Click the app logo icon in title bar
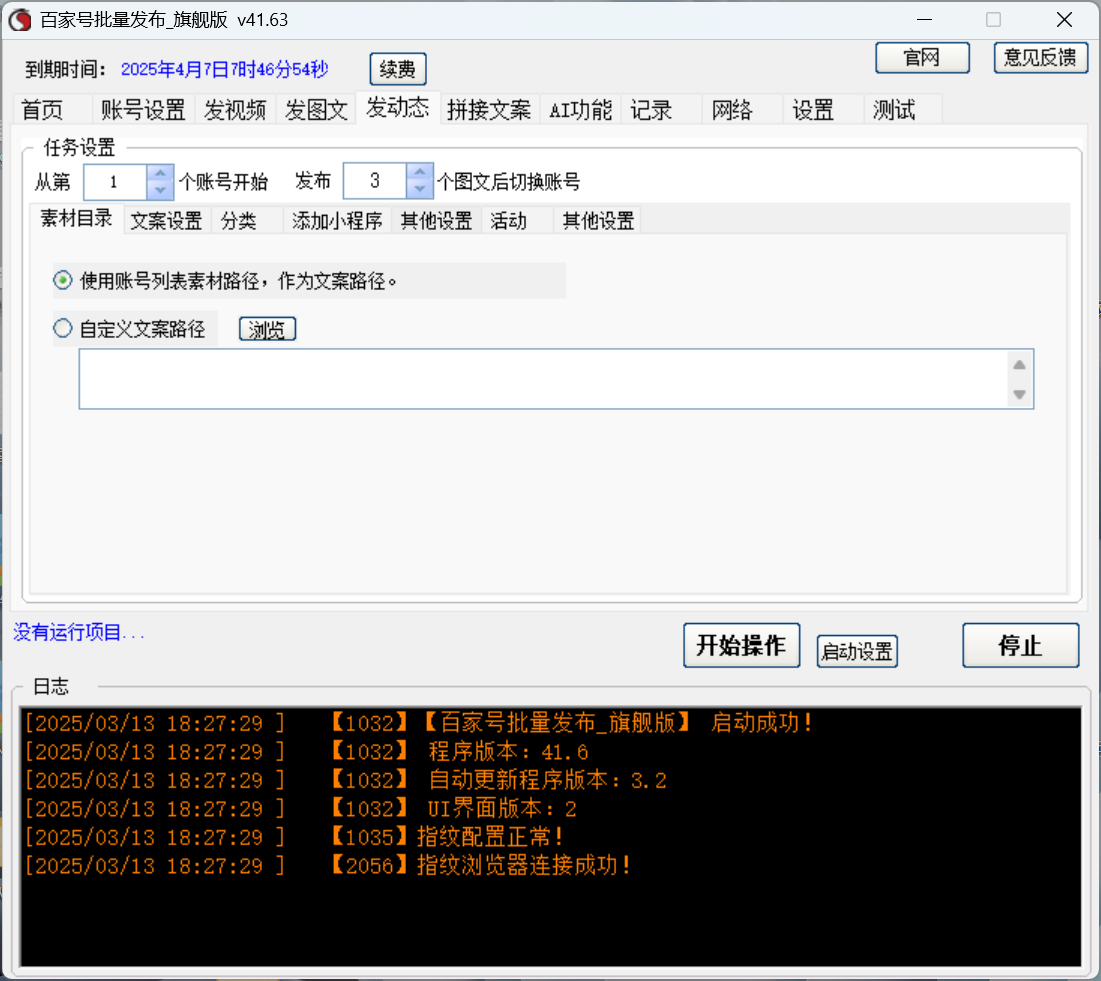The image size is (1101, 981). point(20,20)
